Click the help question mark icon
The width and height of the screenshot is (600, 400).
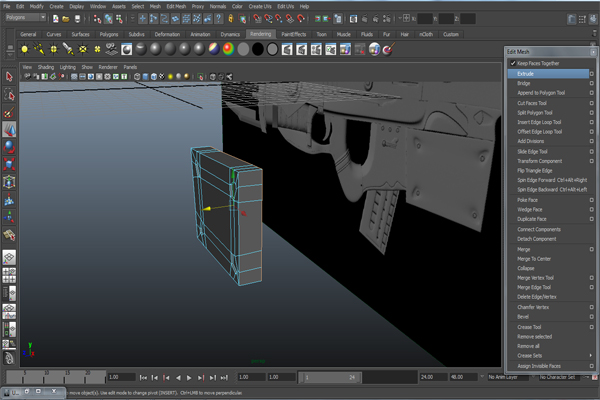pyautogui.click(x=218, y=19)
